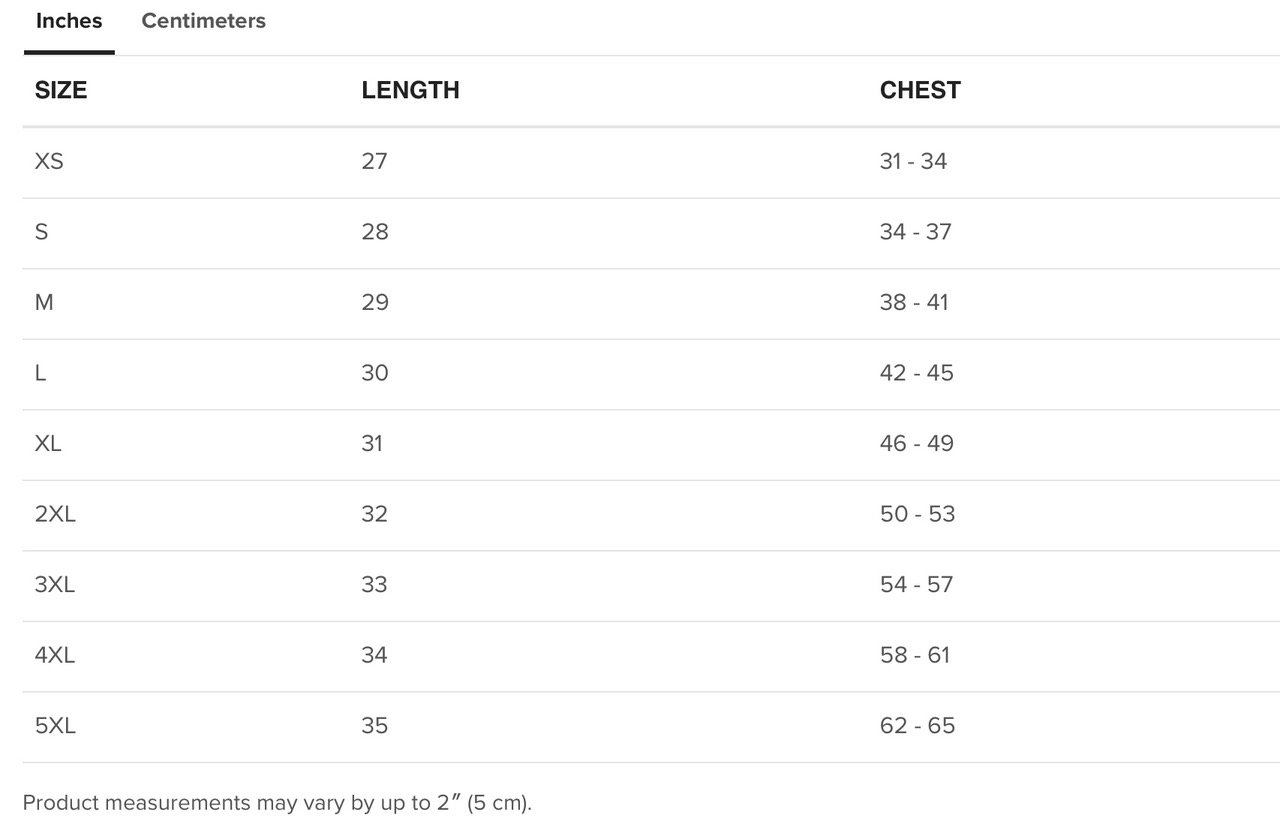Click the product measurements disclaimer text
Viewport: 1280px width, 833px height.
[277, 803]
